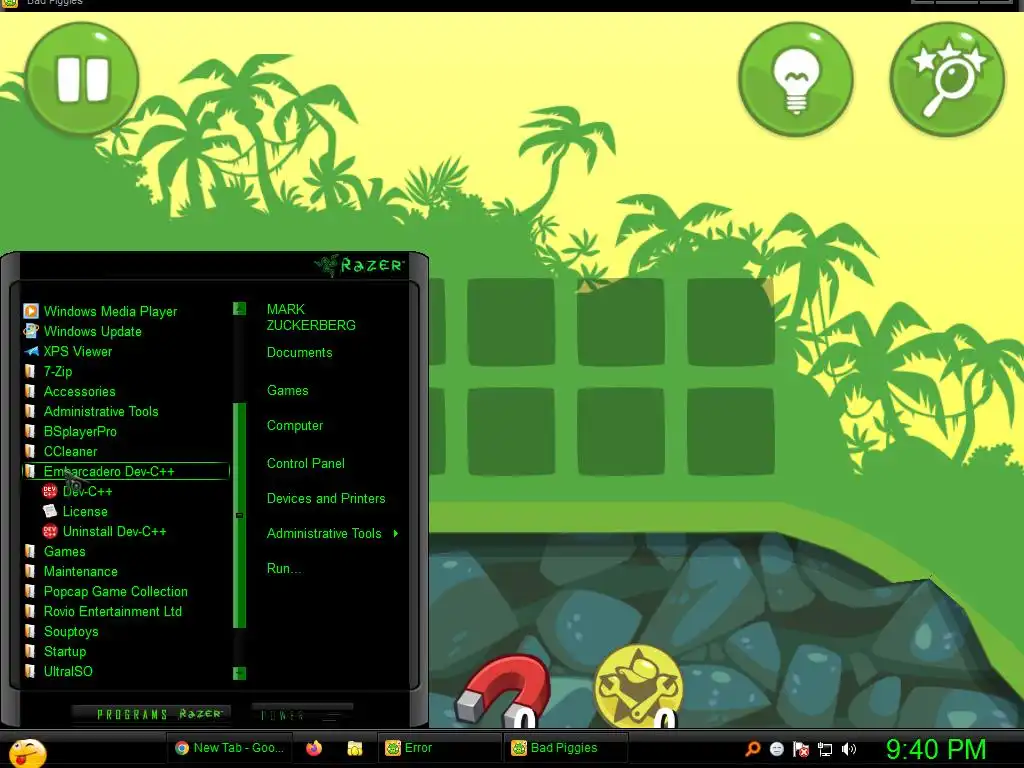The image size is (1024, 768).
Task: Expand the Maintenance folder
Action: pos(80,571)
